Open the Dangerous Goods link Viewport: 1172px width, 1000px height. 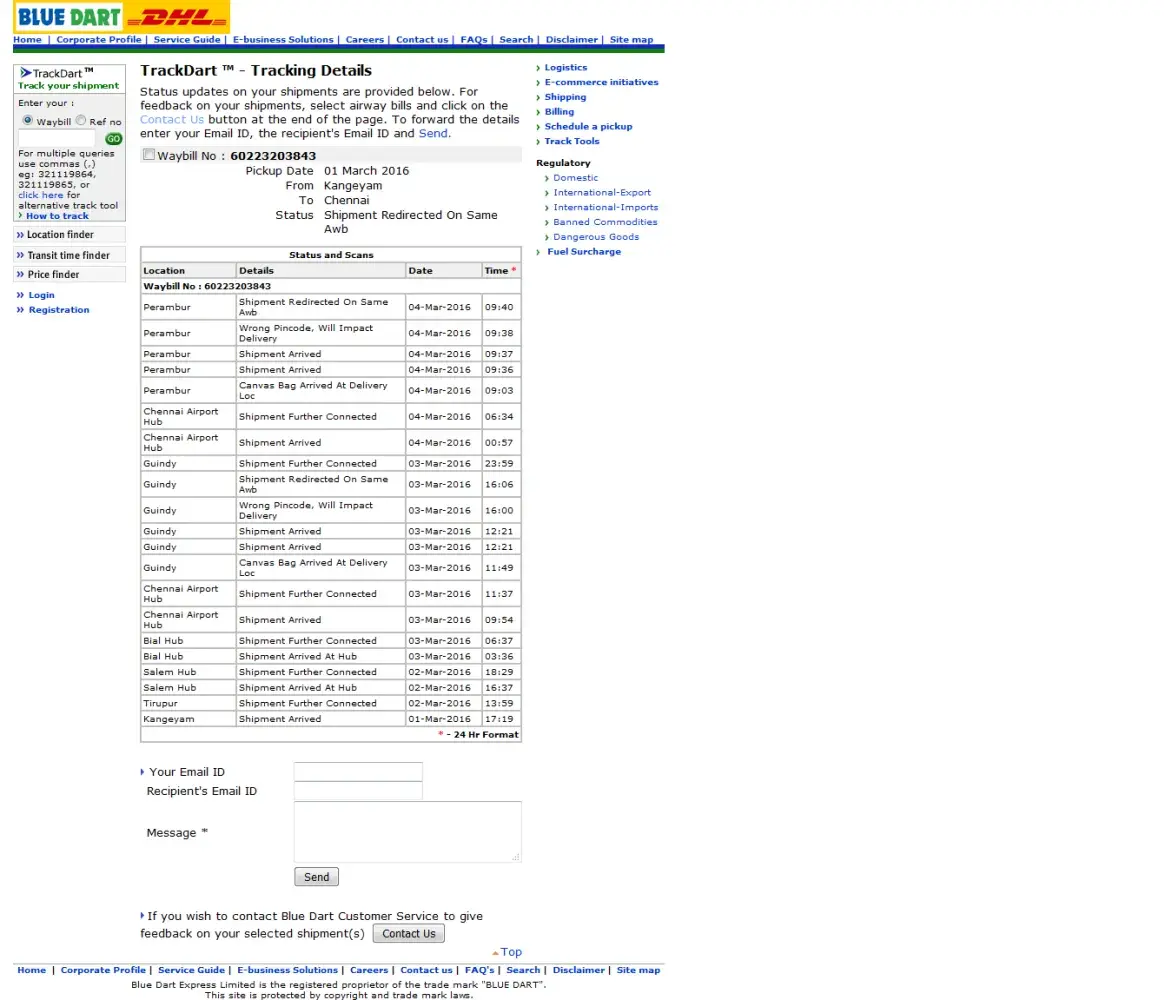click(596, 237)
